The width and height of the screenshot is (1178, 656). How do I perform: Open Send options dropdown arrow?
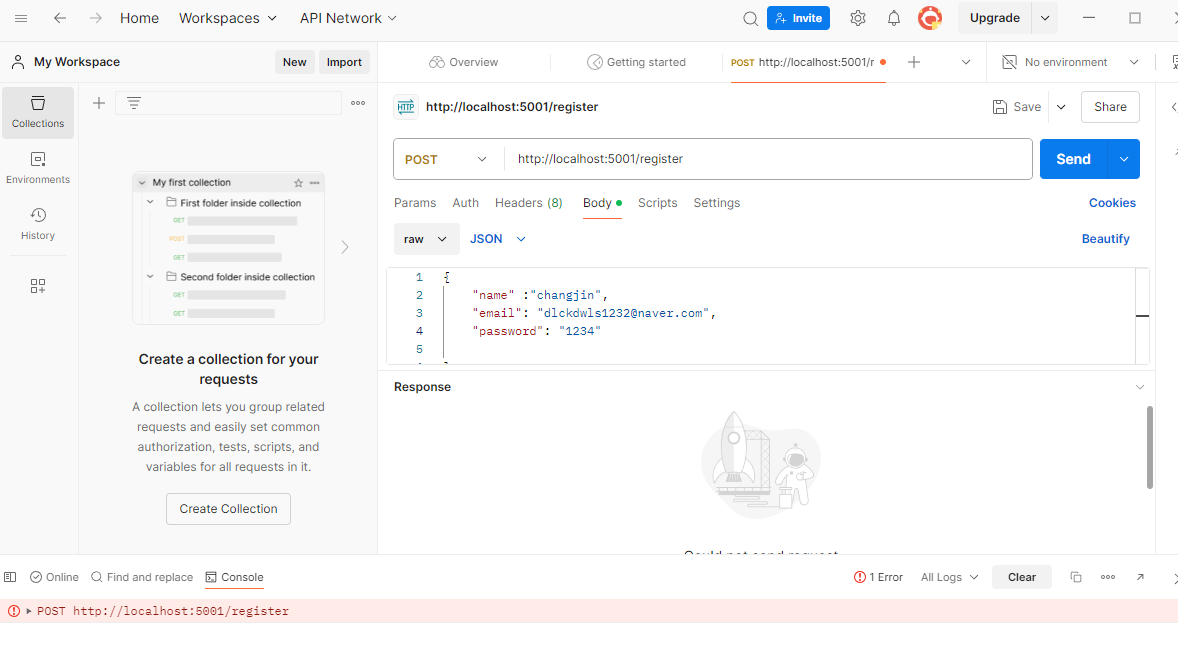[1124, 159]
